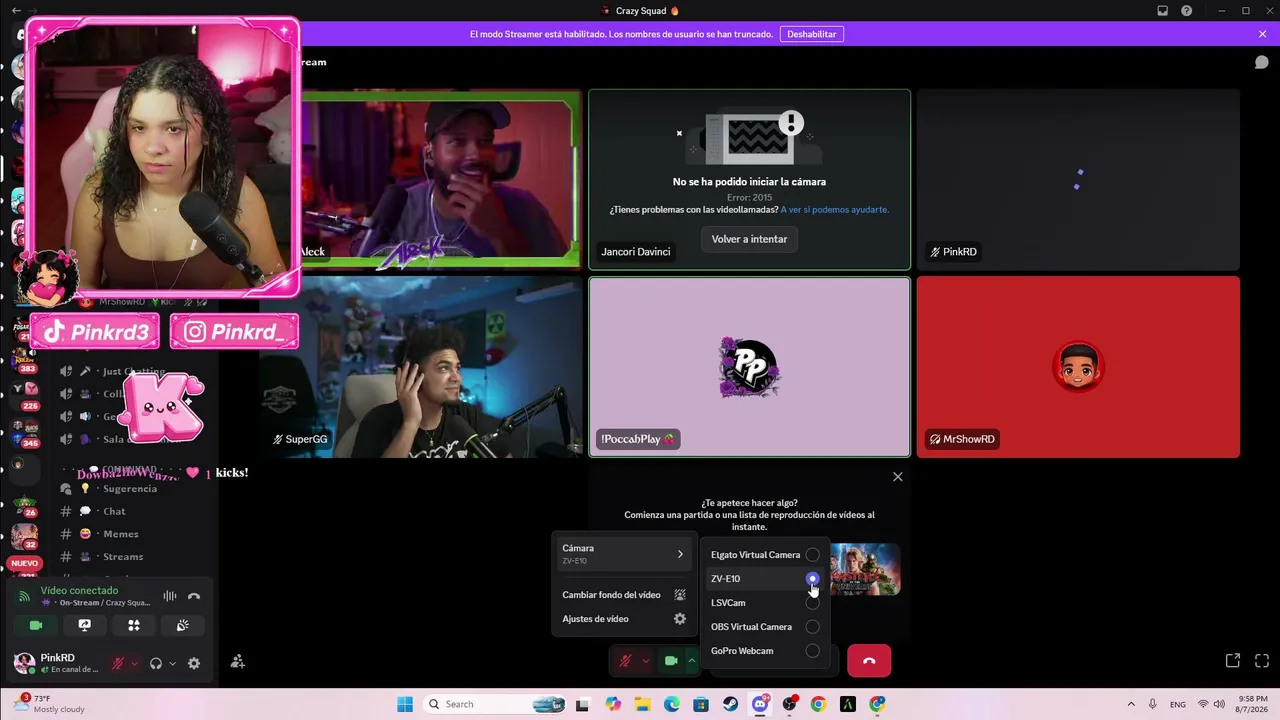Image resolution: width=1280 pixels, height=720 pixels.
Task: Turn off camera in the call control bar
Action: [x=671, y=661]
